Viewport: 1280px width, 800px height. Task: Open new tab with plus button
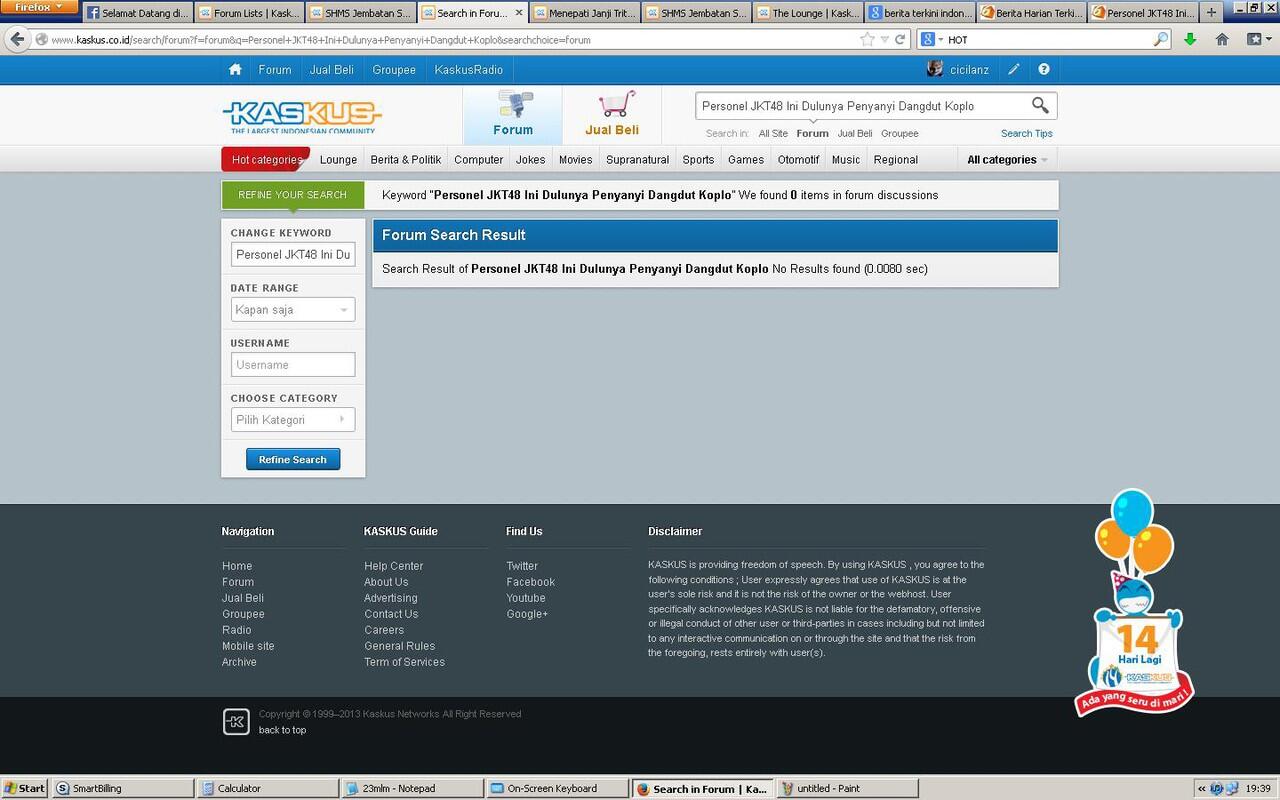(x=1211, y=13)
